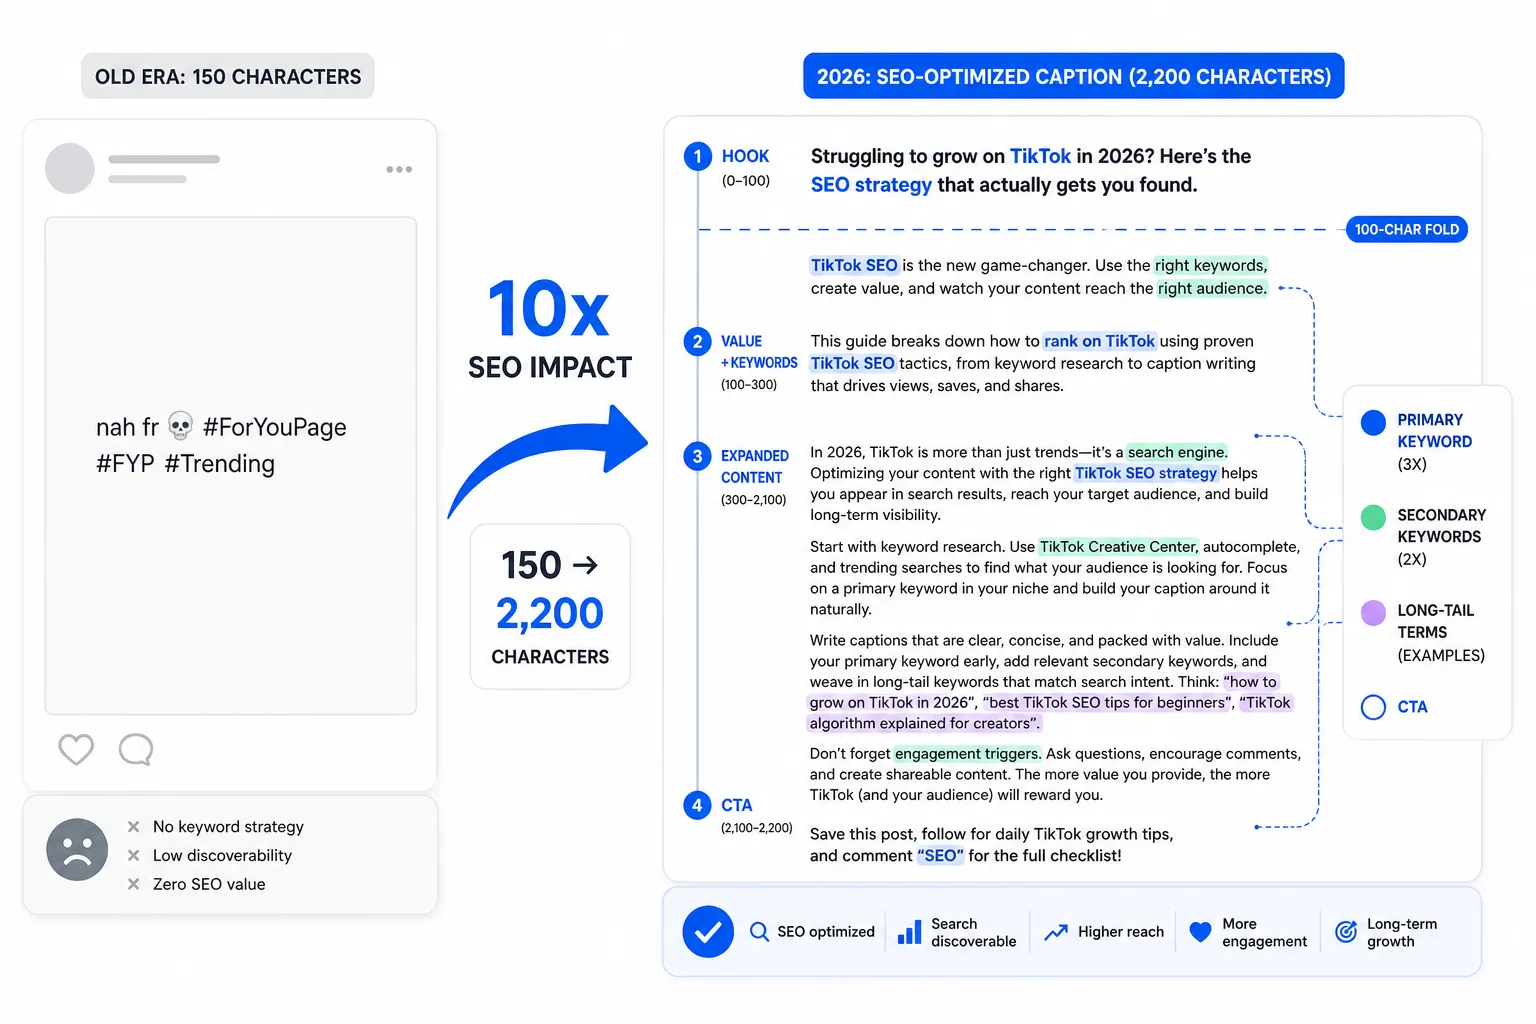The height and width of the screenshot is (1024, 1536).
Task: Click the target icon beside Long-term growth
Action: point(1347,932)
